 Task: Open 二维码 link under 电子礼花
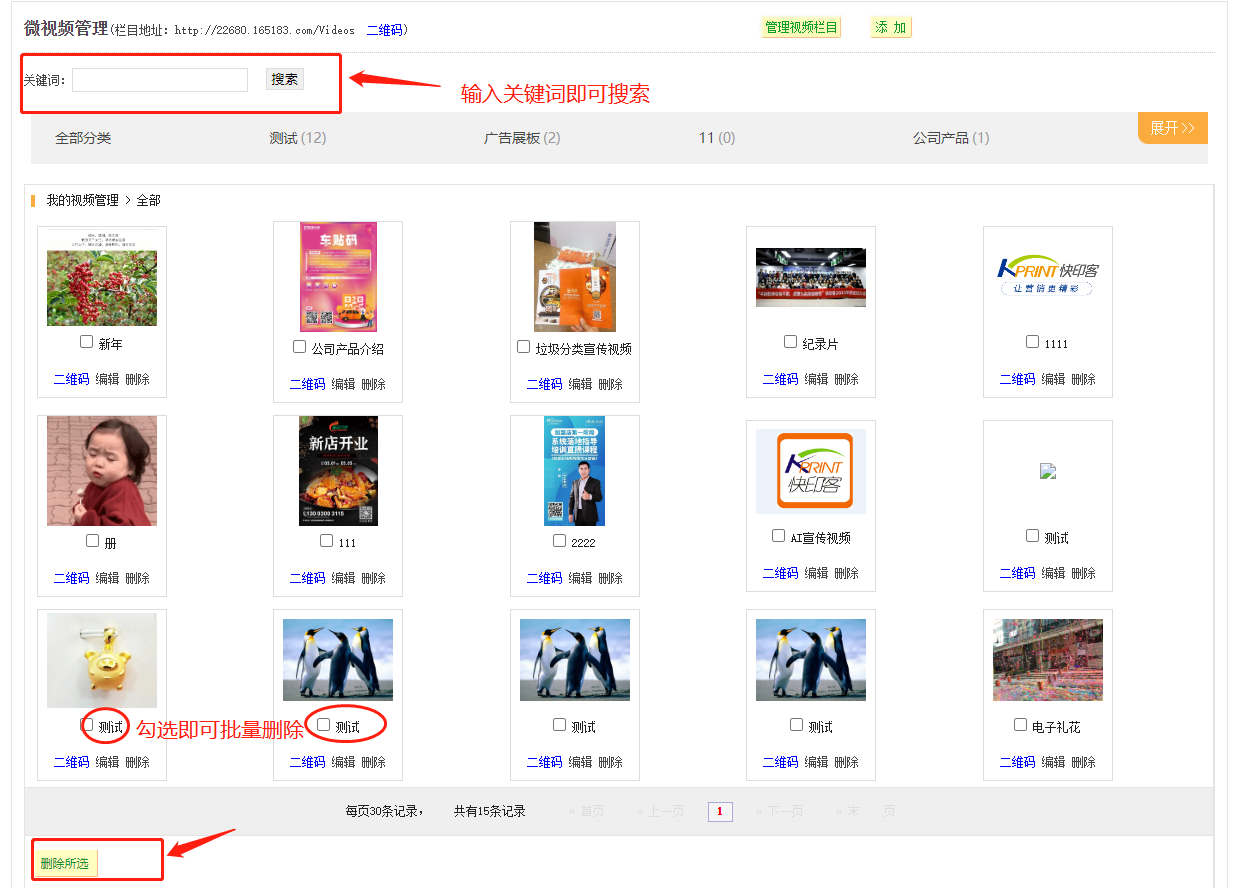pos(1017,762)
